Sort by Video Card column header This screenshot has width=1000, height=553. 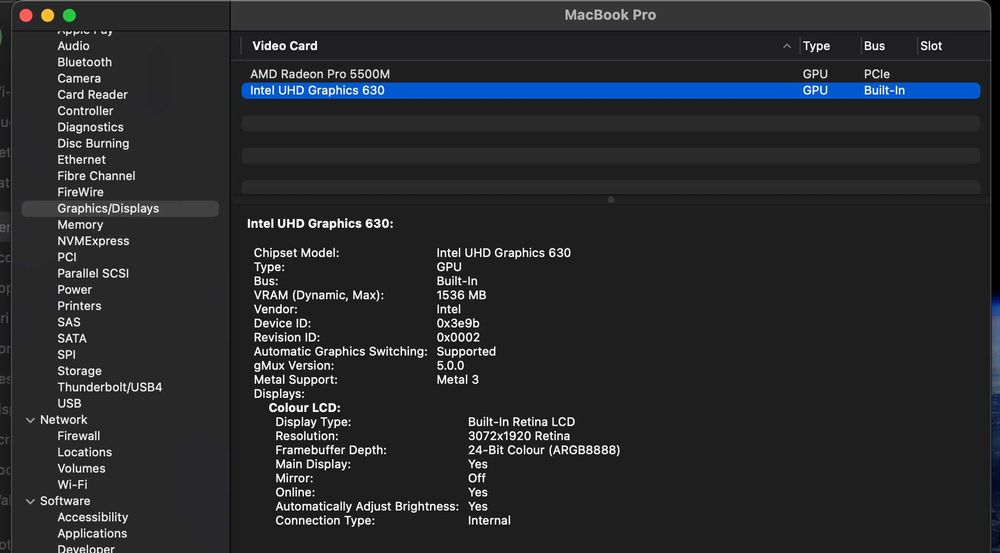[284, 46]
